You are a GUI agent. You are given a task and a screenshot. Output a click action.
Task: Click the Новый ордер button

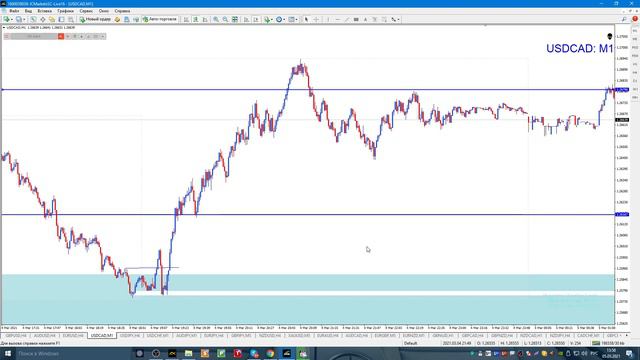(x=95, y=19)
